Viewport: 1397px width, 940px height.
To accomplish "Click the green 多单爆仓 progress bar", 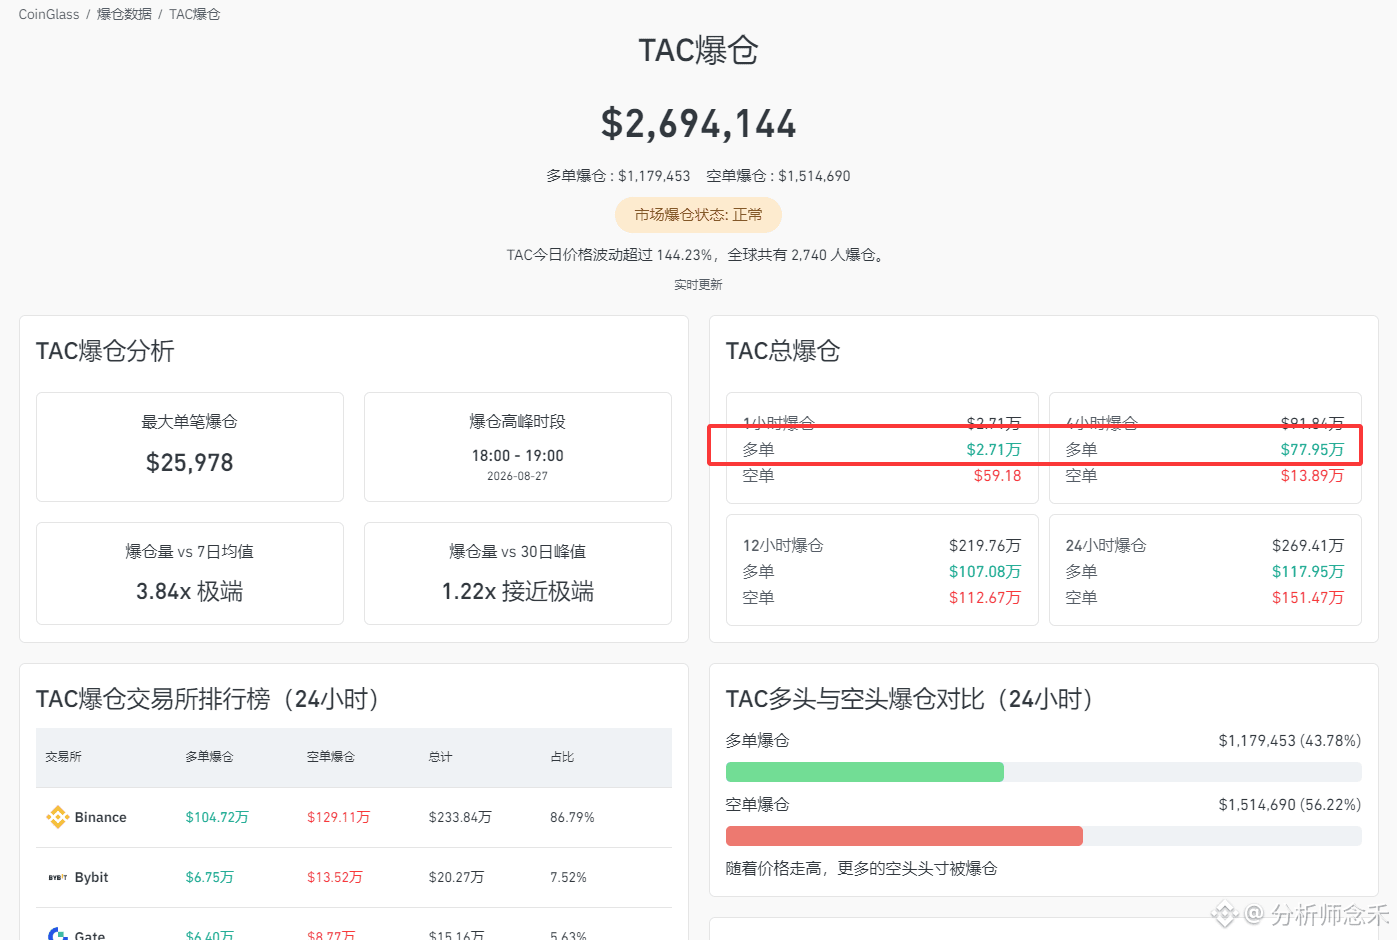I will pyautogui.click(x=865, y=772).
